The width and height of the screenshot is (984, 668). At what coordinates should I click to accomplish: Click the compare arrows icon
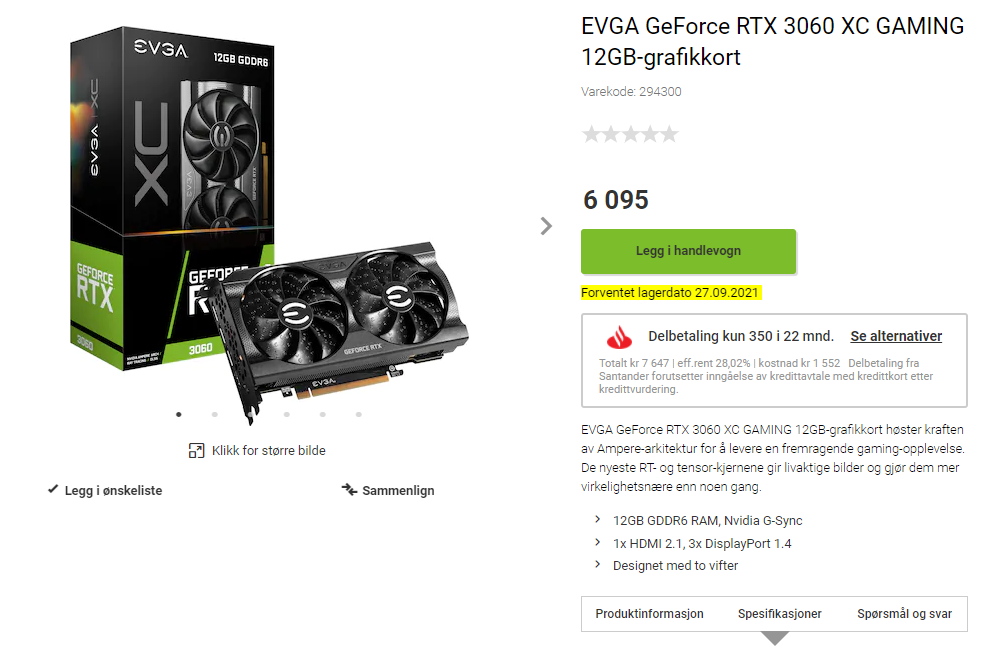pos(350,489)
